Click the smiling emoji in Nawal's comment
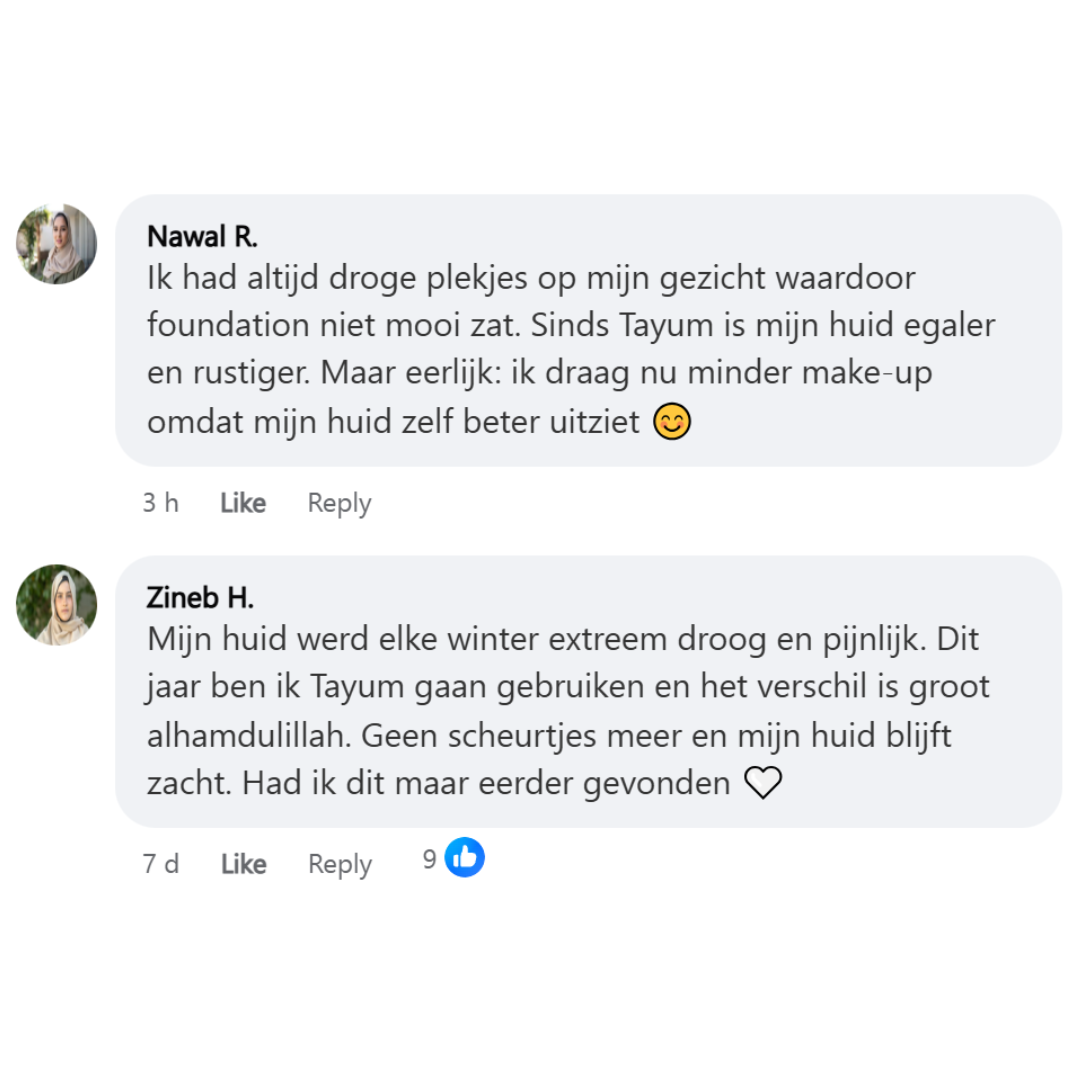1080x1080 pixels. (672, 423)
